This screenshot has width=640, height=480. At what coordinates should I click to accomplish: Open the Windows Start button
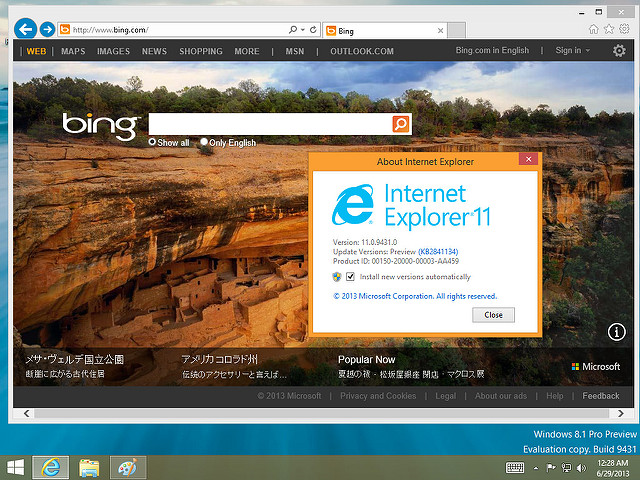click(x=16, y=467)
